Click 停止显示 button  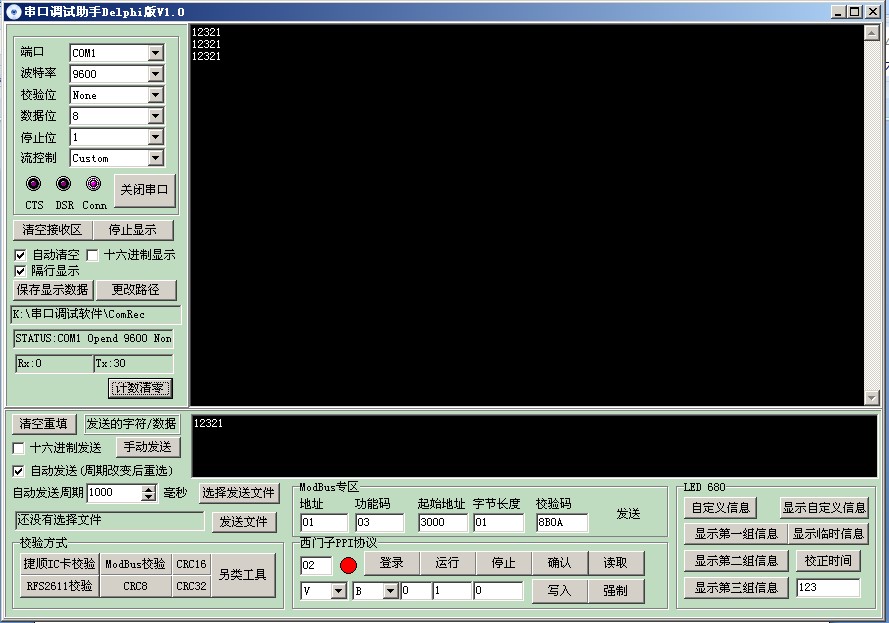133,230
